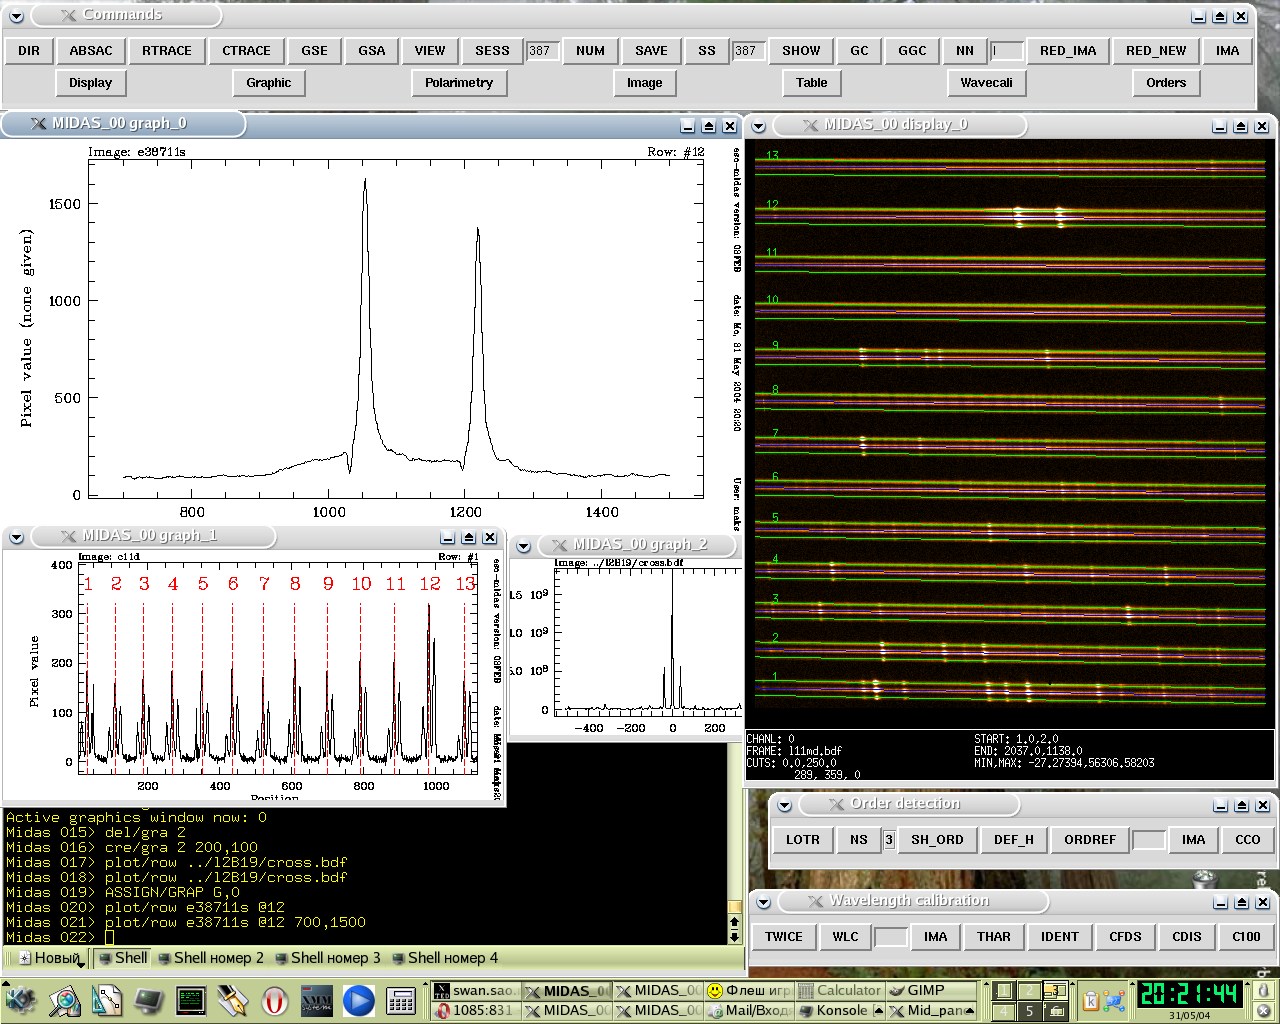Open the Graphic menu in Commands
This screenshot has width=1280, height=1024.
tap(269, 83)
